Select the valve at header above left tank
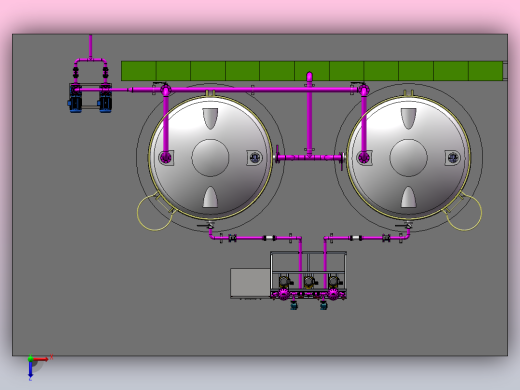This screenshot has height=390, width=520. point(165,89)
